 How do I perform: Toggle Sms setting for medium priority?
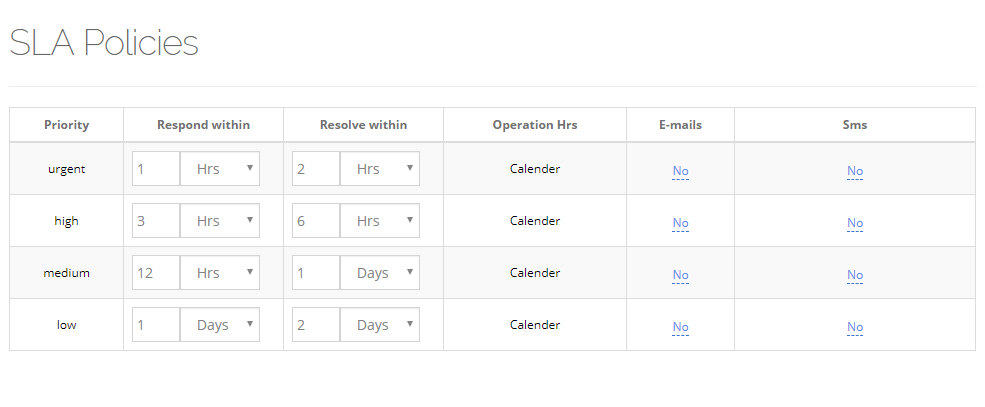pos(855,275)
